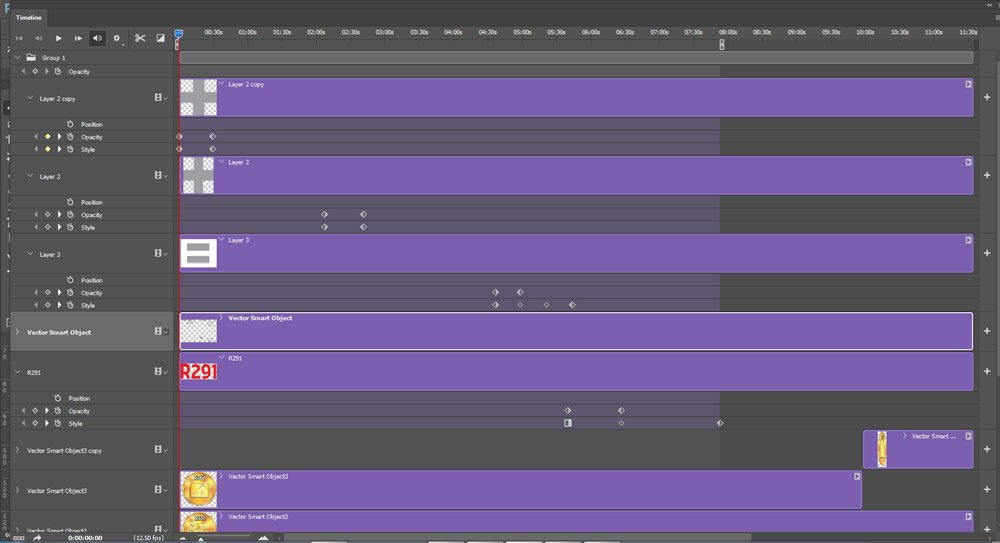The height and width of the screenshot is (543, 1000).
Task: Toggle Layer 2 Style stopwatch
Action: 70,227
